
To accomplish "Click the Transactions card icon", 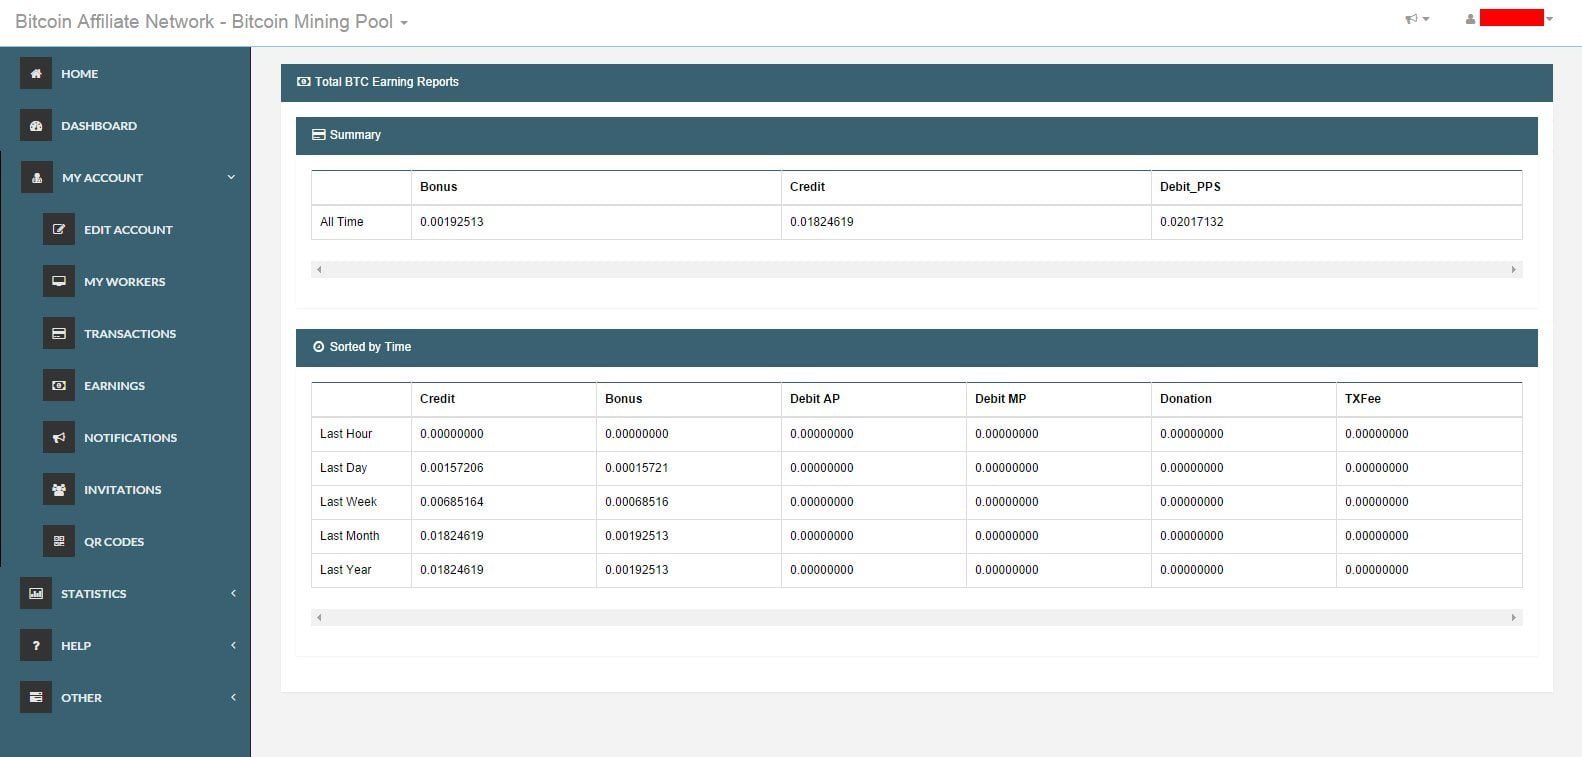I will pyautogui.click(x=59, y=334).
